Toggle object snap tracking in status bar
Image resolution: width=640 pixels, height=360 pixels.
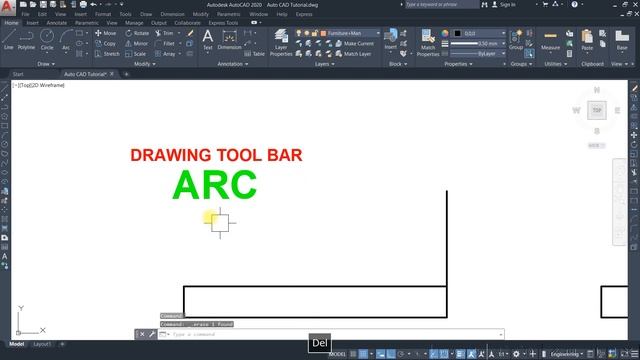(433, 354)
